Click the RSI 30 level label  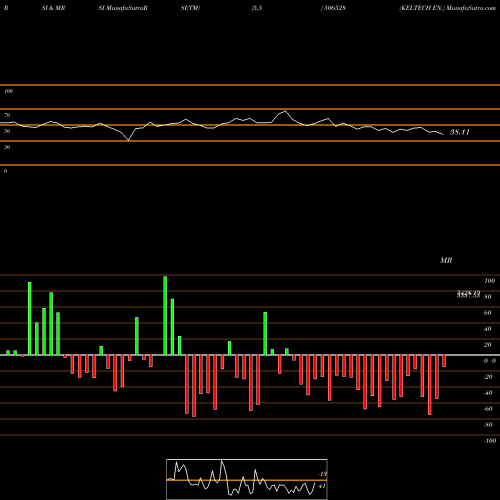point(7,147)
